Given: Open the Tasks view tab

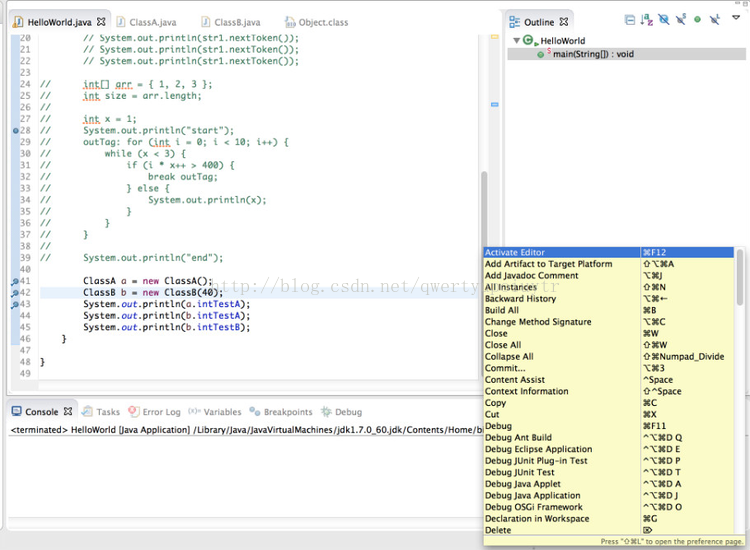Looking at the screenshot, I should (100, 412).
